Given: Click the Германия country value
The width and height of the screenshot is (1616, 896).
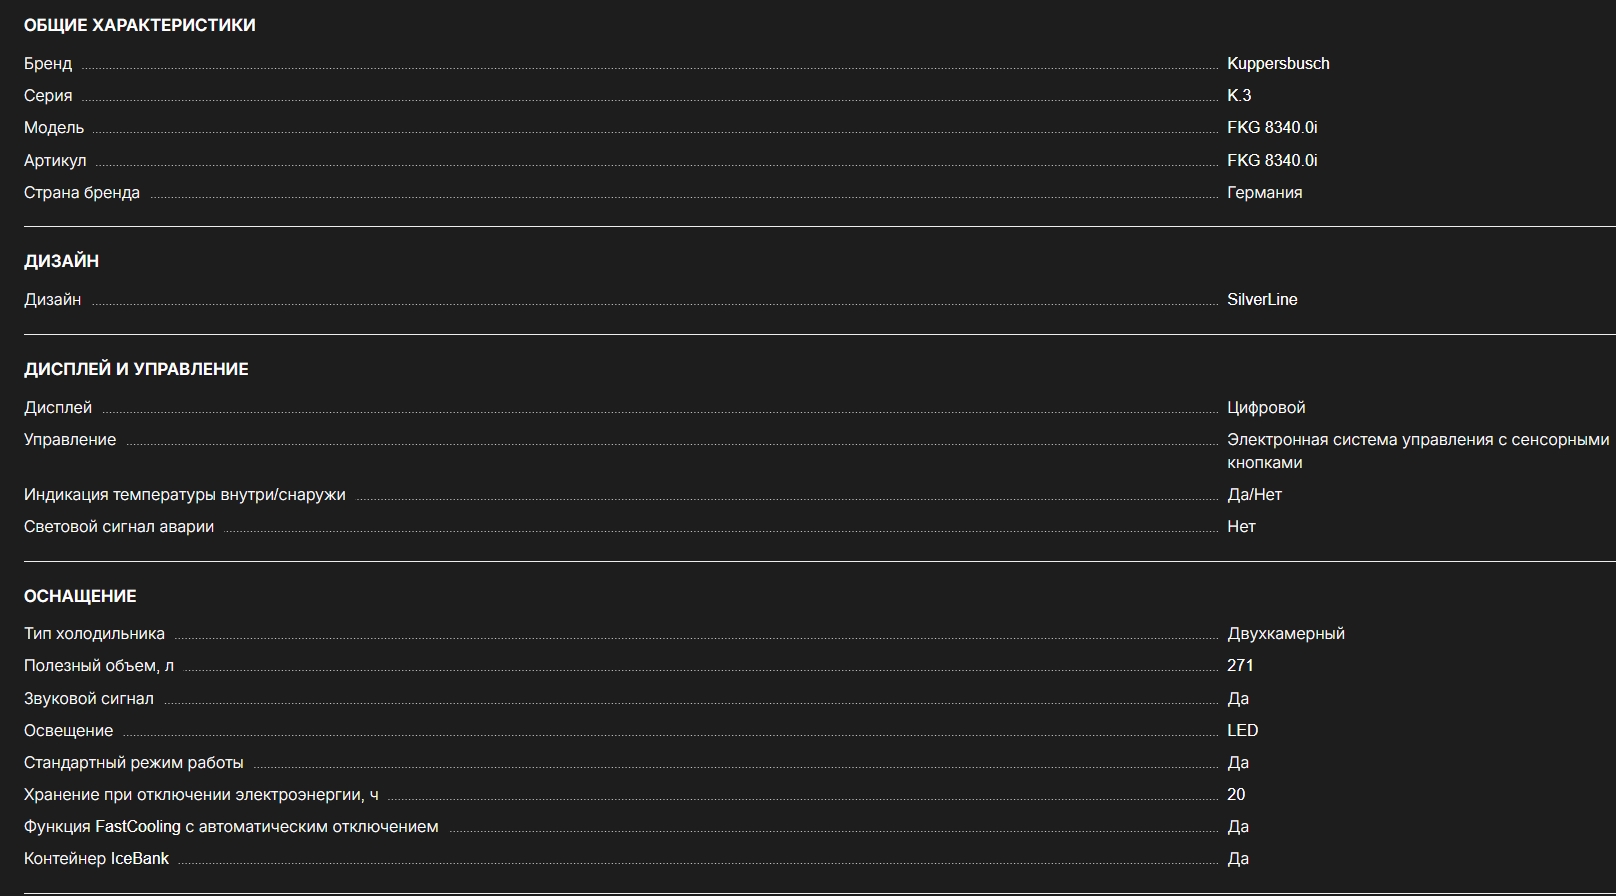Looking at the screenshot, I should [1264, 192].
